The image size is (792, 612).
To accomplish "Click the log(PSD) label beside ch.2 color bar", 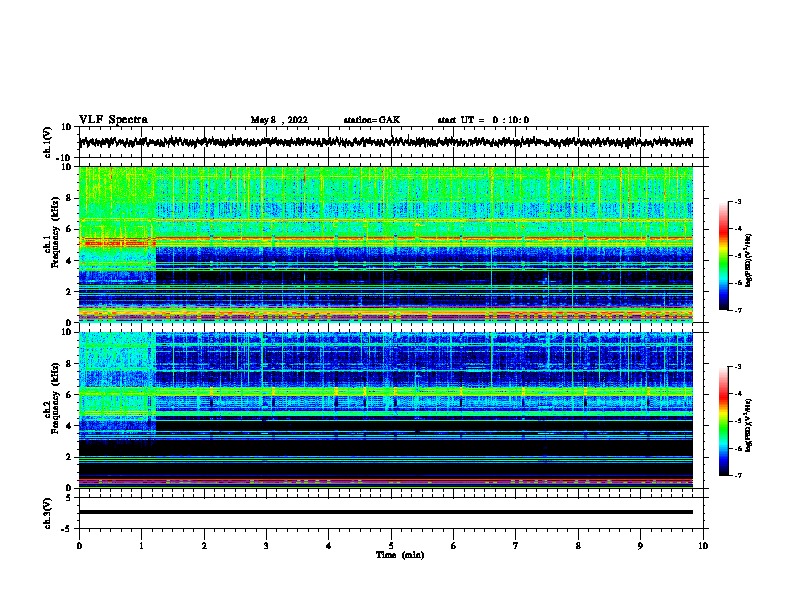I will [749, 425].
